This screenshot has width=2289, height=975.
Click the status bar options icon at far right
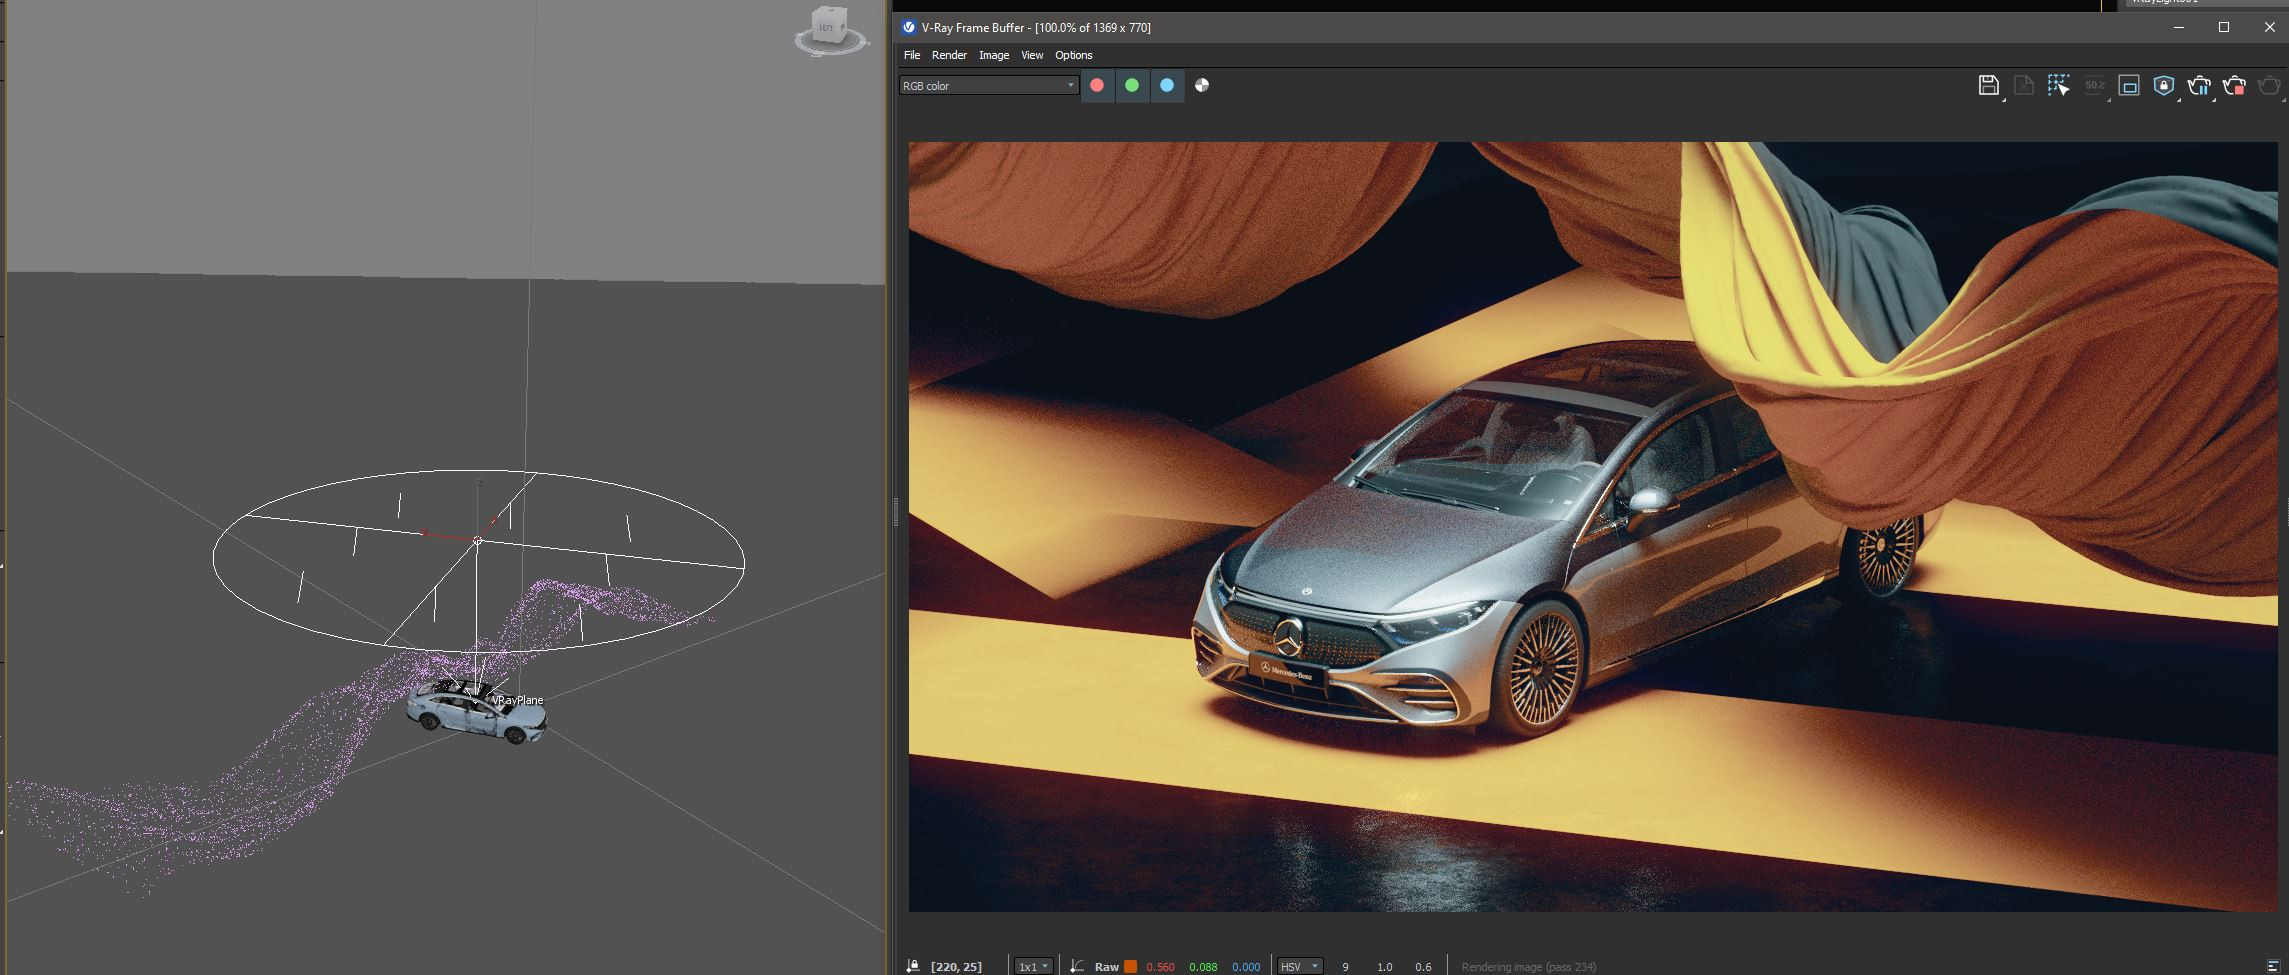[x=2272, y=966]
